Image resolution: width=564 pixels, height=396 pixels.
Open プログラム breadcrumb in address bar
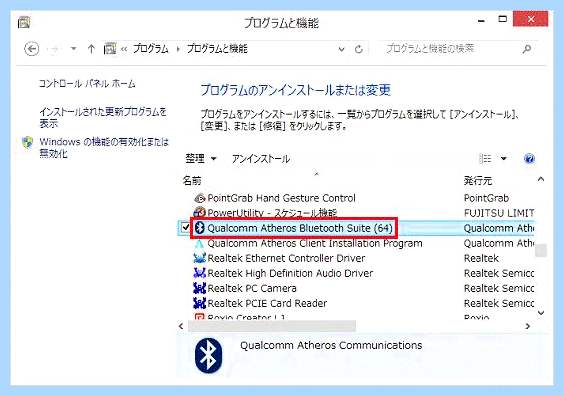coord(151,49)
